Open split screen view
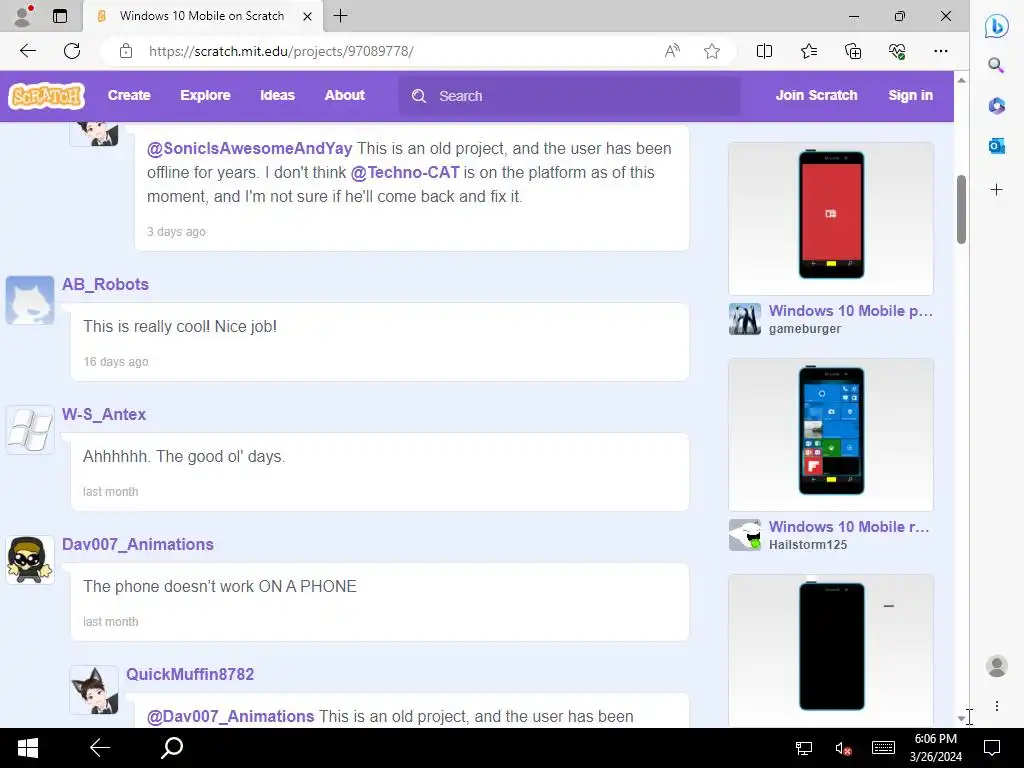 point(764,51)
